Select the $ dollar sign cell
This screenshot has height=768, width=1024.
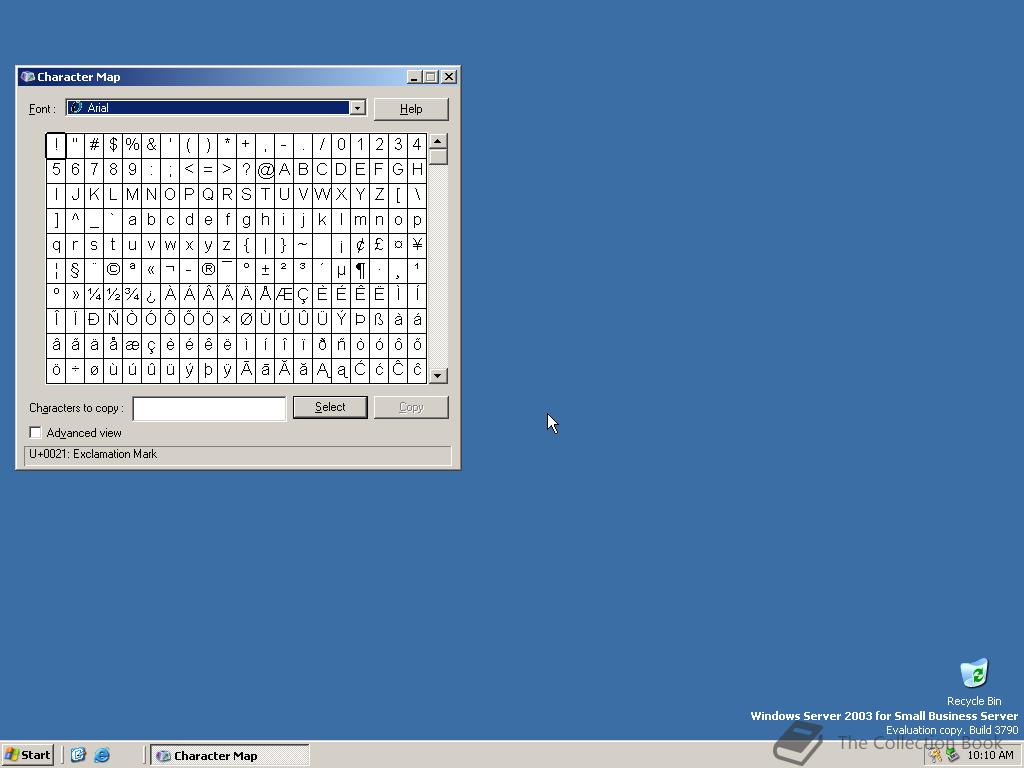point(113,145)
